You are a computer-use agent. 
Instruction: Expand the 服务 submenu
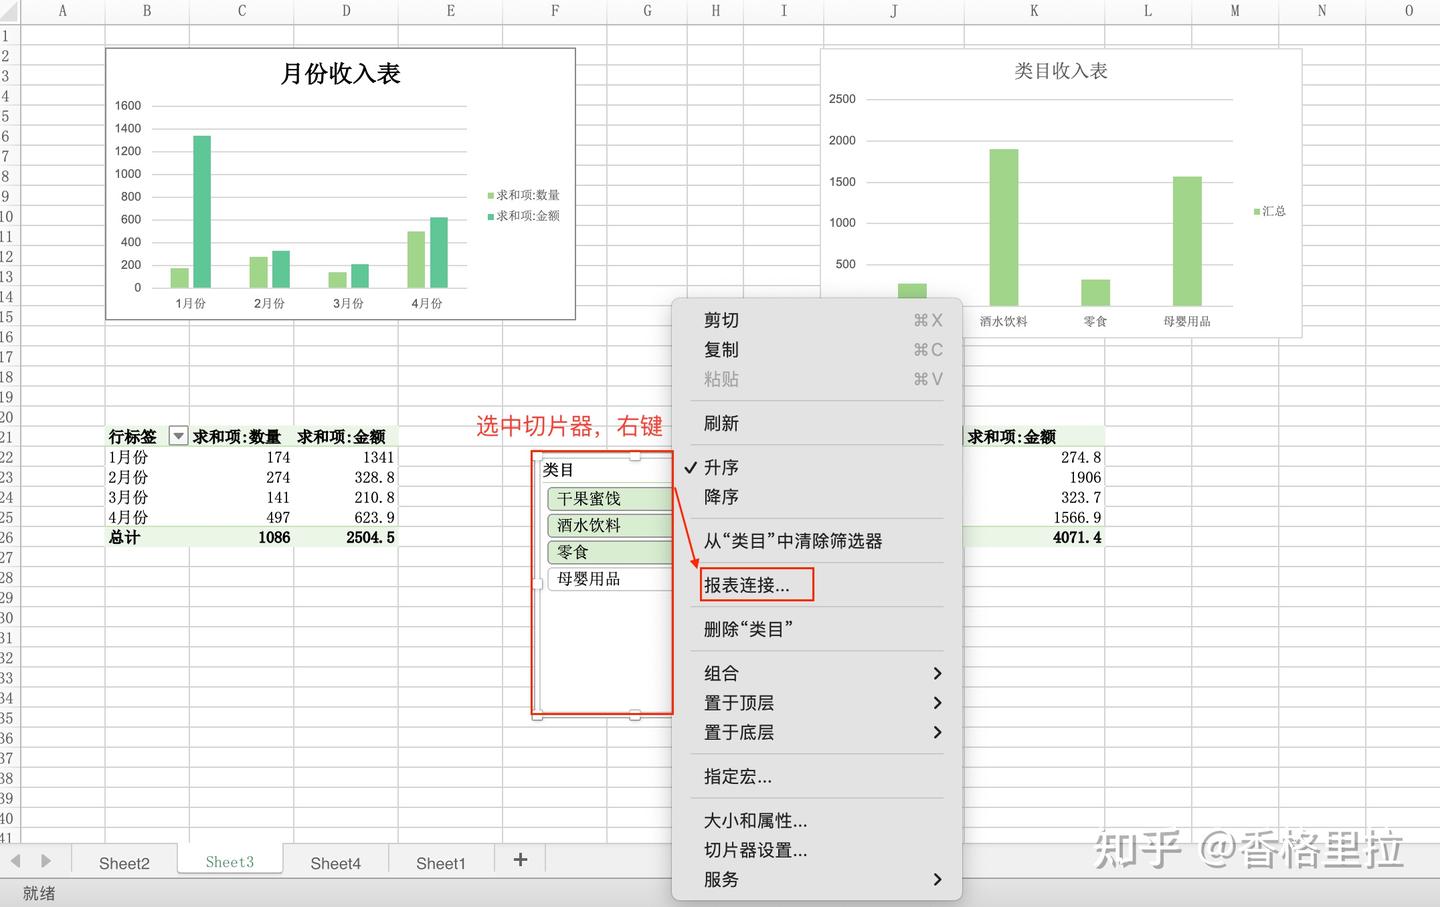pos(816,880)
